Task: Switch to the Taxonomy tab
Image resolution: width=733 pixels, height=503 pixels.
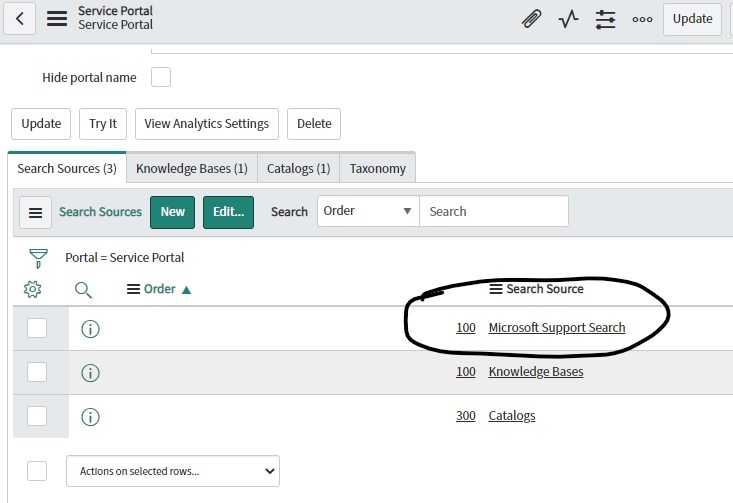Action: 377,168
